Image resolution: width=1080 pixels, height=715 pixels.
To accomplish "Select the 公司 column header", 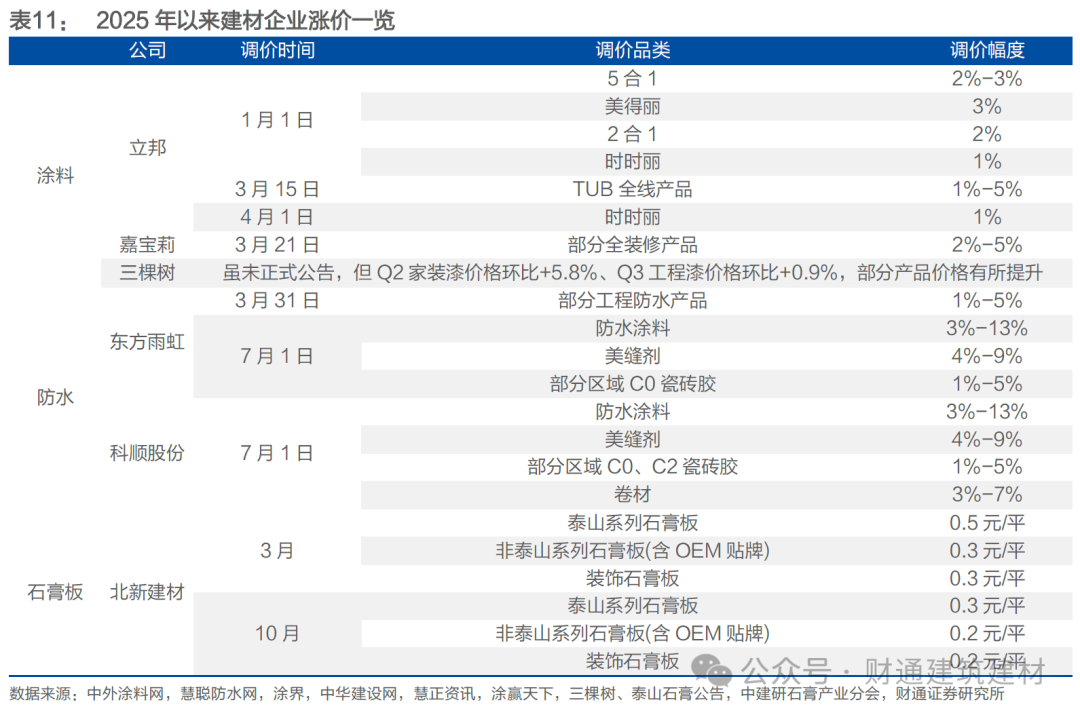I will [147, 50].
